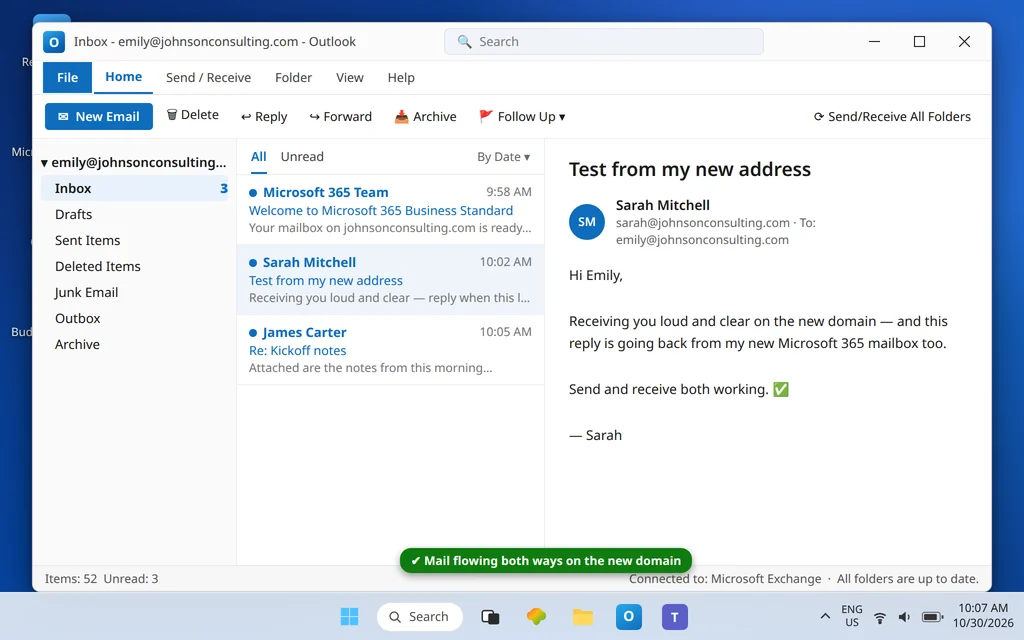1024x640 pixels.
Task: Open the Send / Receive tab
Action: 208,77
